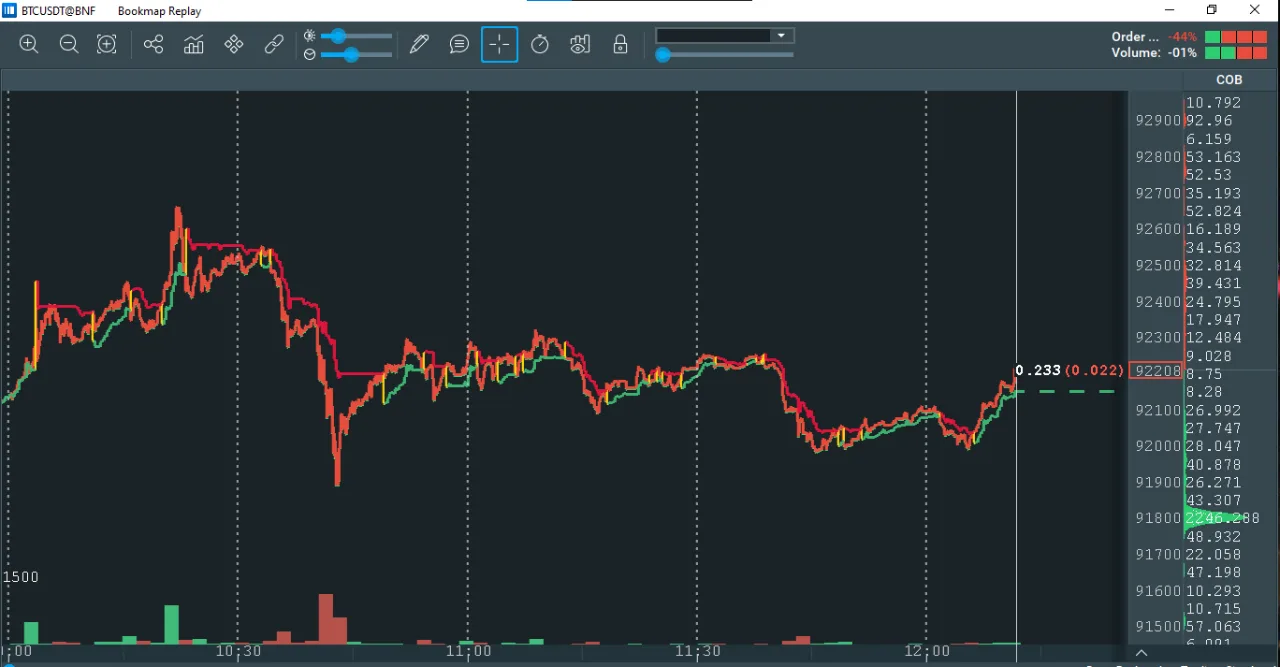
Task: Click the COB column header
Action: click(1229, 80)
